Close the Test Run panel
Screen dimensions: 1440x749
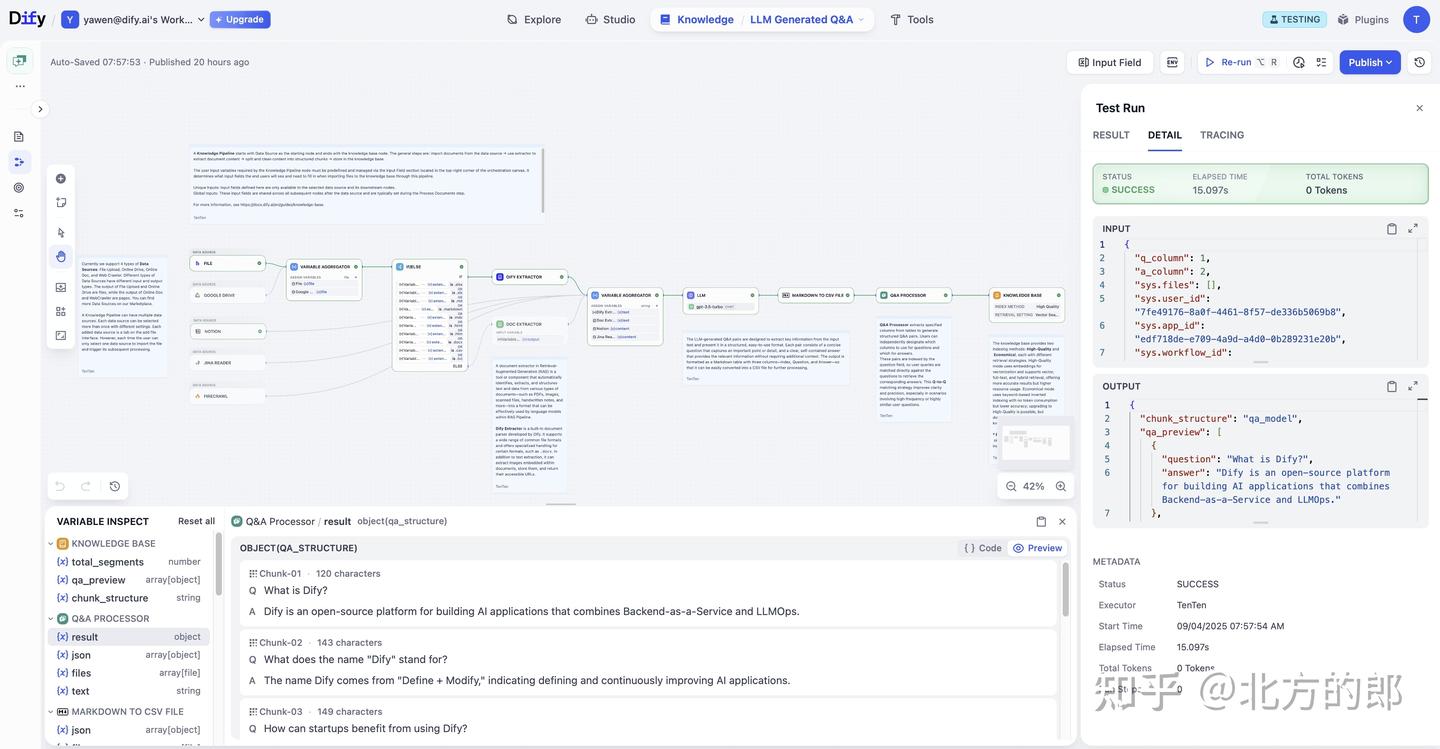[1419, 108]
